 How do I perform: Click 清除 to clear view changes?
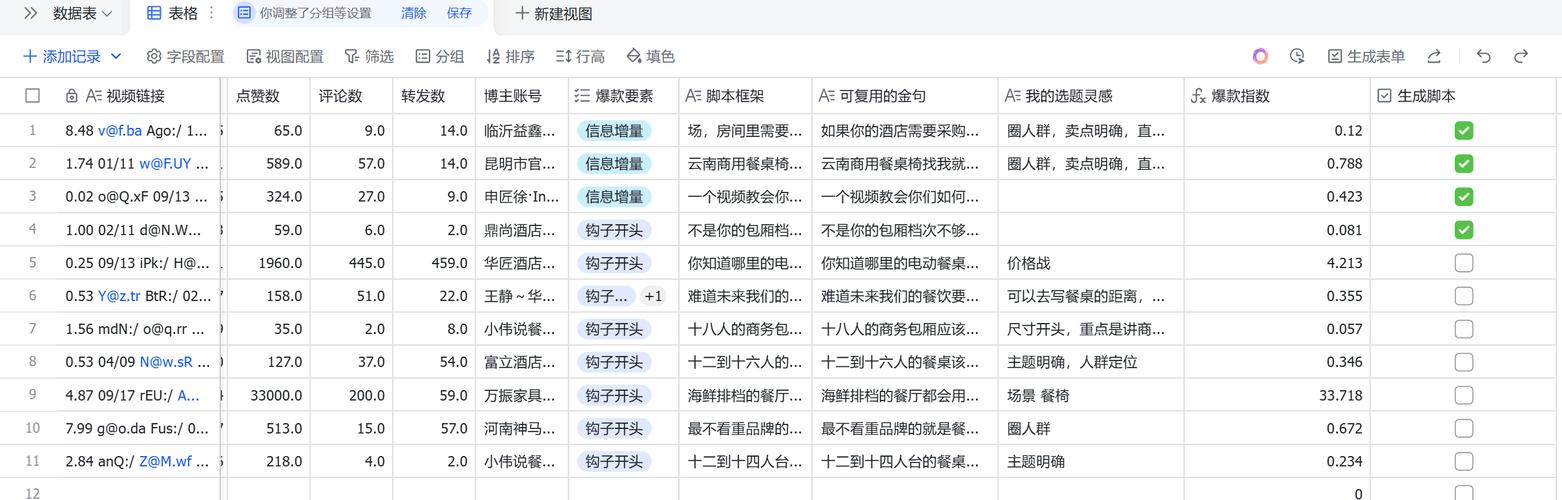(x=413, y=14)
